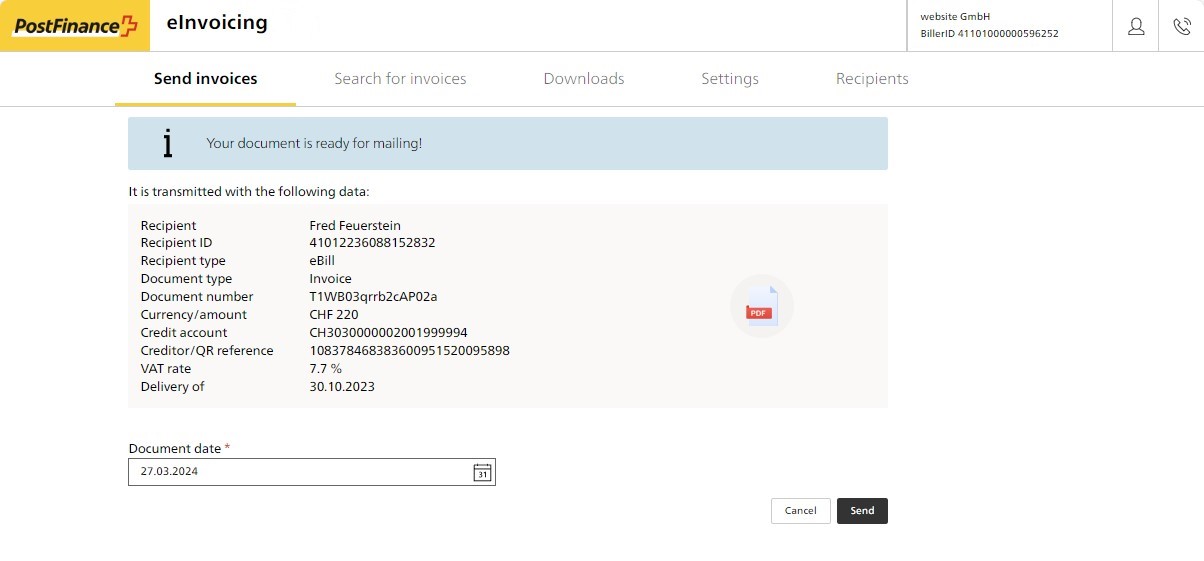Switch to Send invoices tab

(206, 79)
